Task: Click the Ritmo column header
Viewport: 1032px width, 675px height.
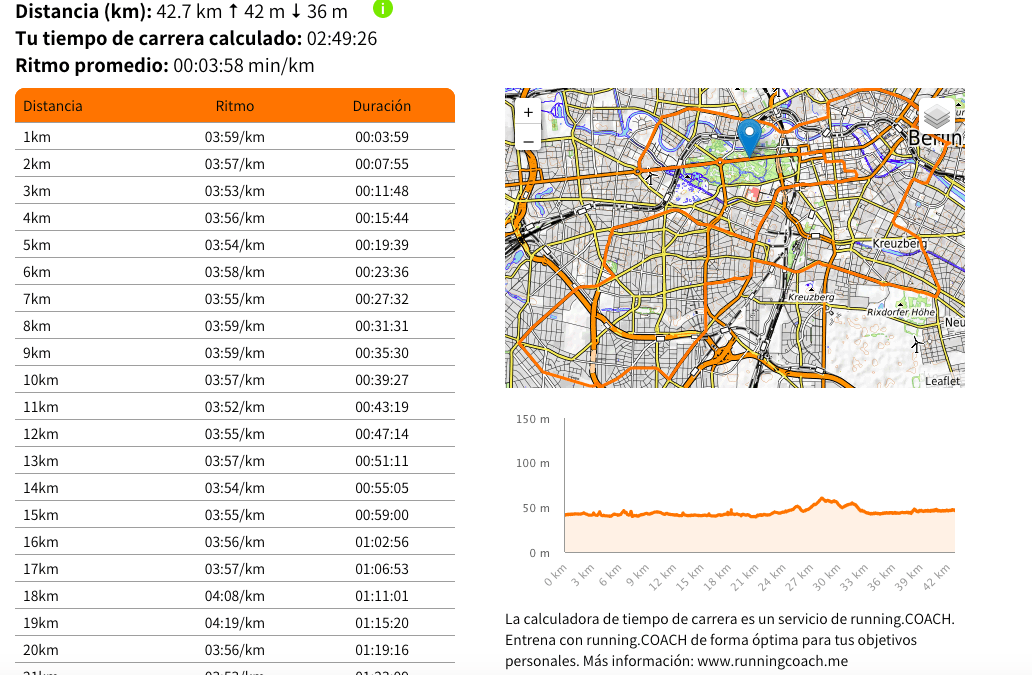Action: point(235,106)
